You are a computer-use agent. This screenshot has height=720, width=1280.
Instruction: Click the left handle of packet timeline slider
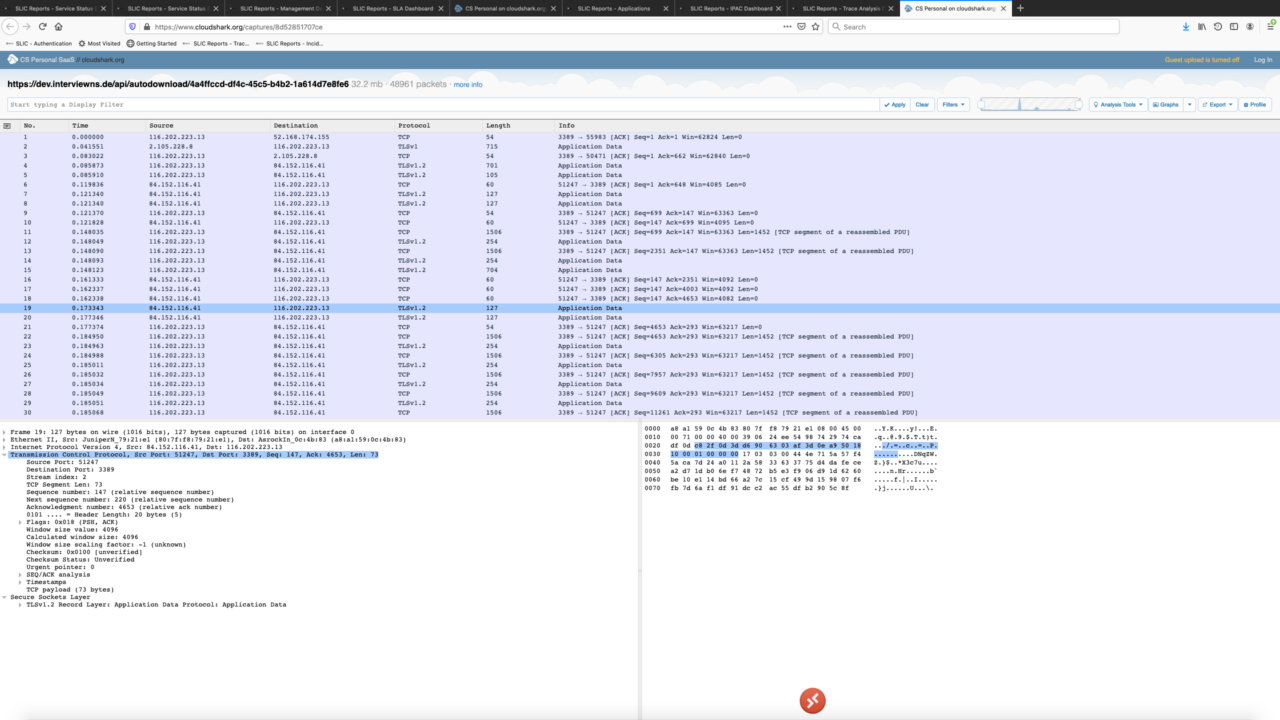(x=980, y=104)
